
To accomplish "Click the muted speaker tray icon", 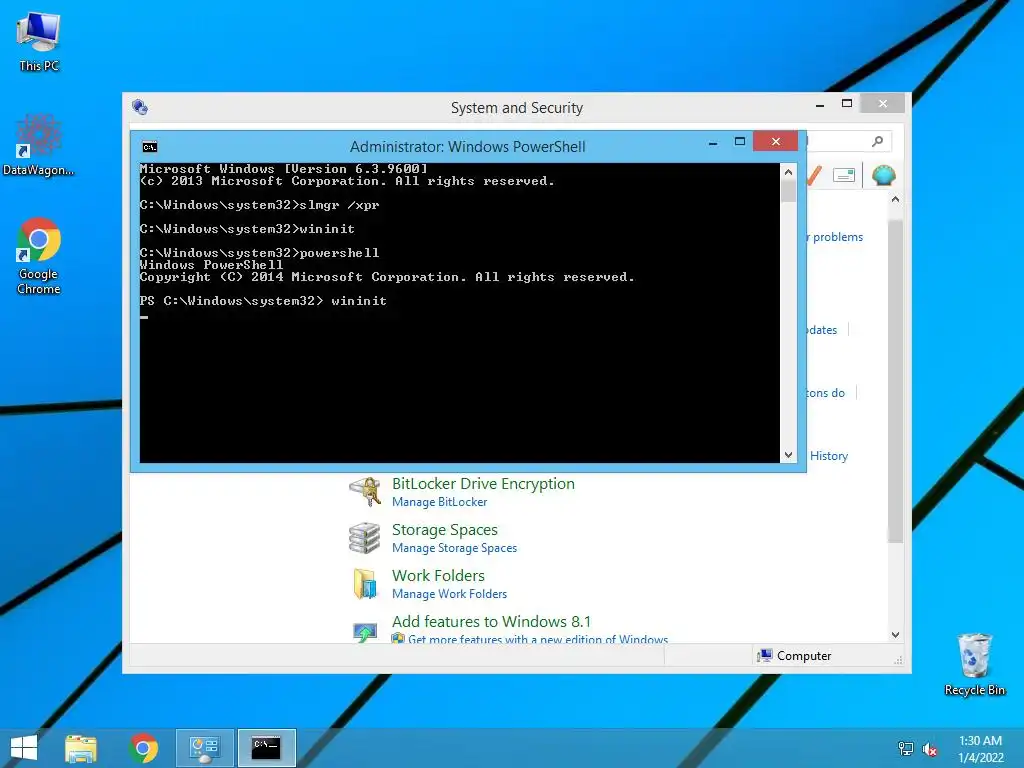I will coord(929,749).
